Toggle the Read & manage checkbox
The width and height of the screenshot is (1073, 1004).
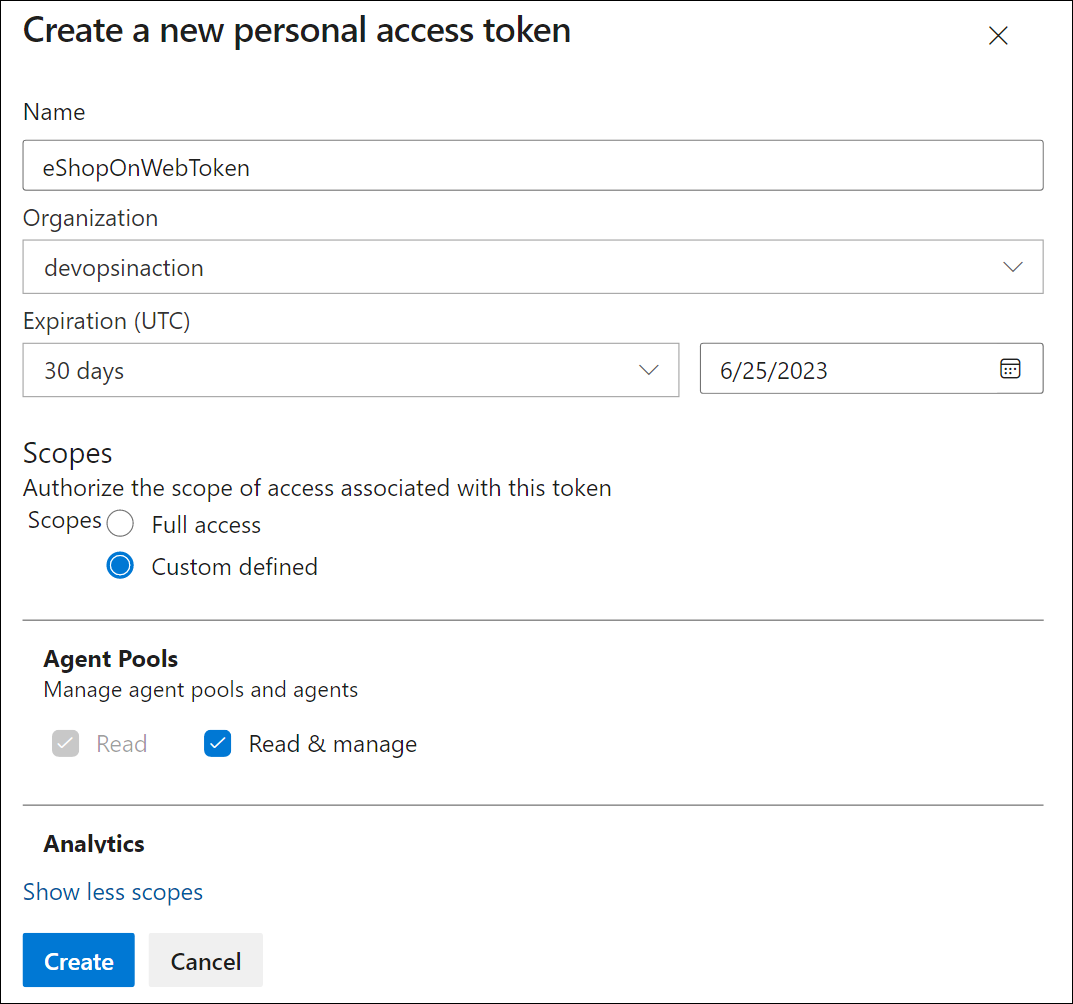(x=218, y=744)
